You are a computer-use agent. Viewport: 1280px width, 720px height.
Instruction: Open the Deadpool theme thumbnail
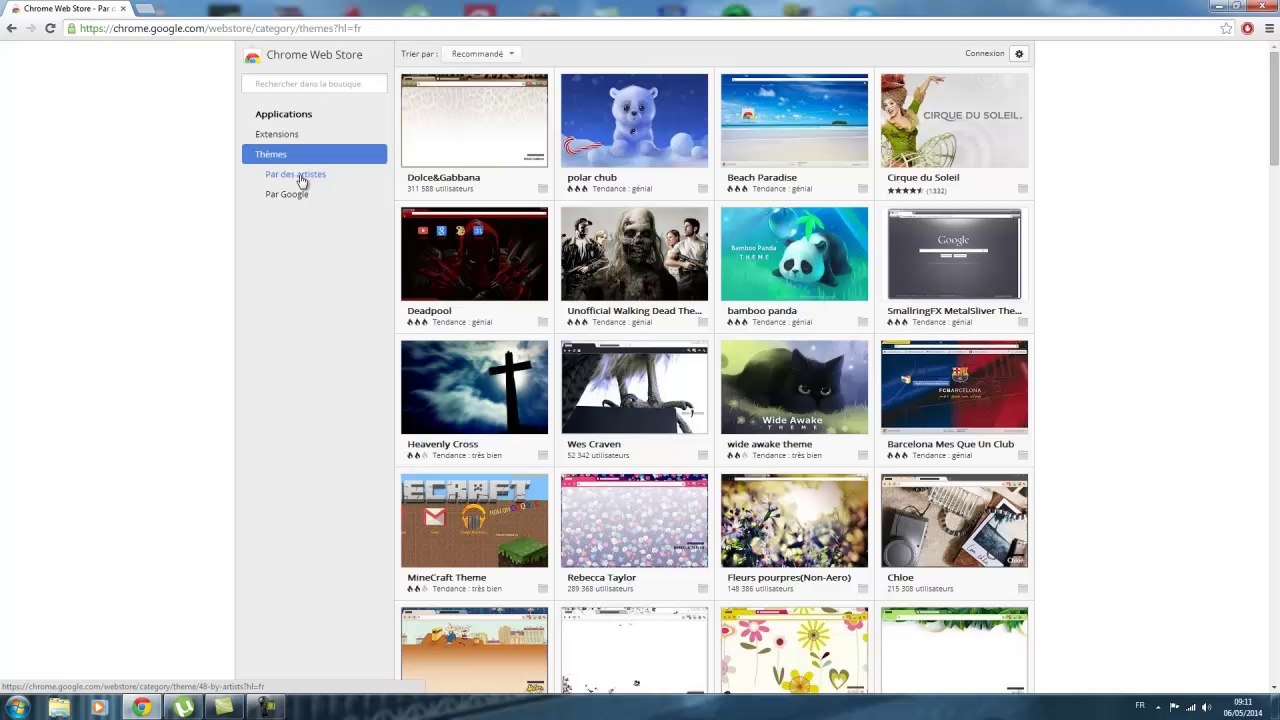474,254
